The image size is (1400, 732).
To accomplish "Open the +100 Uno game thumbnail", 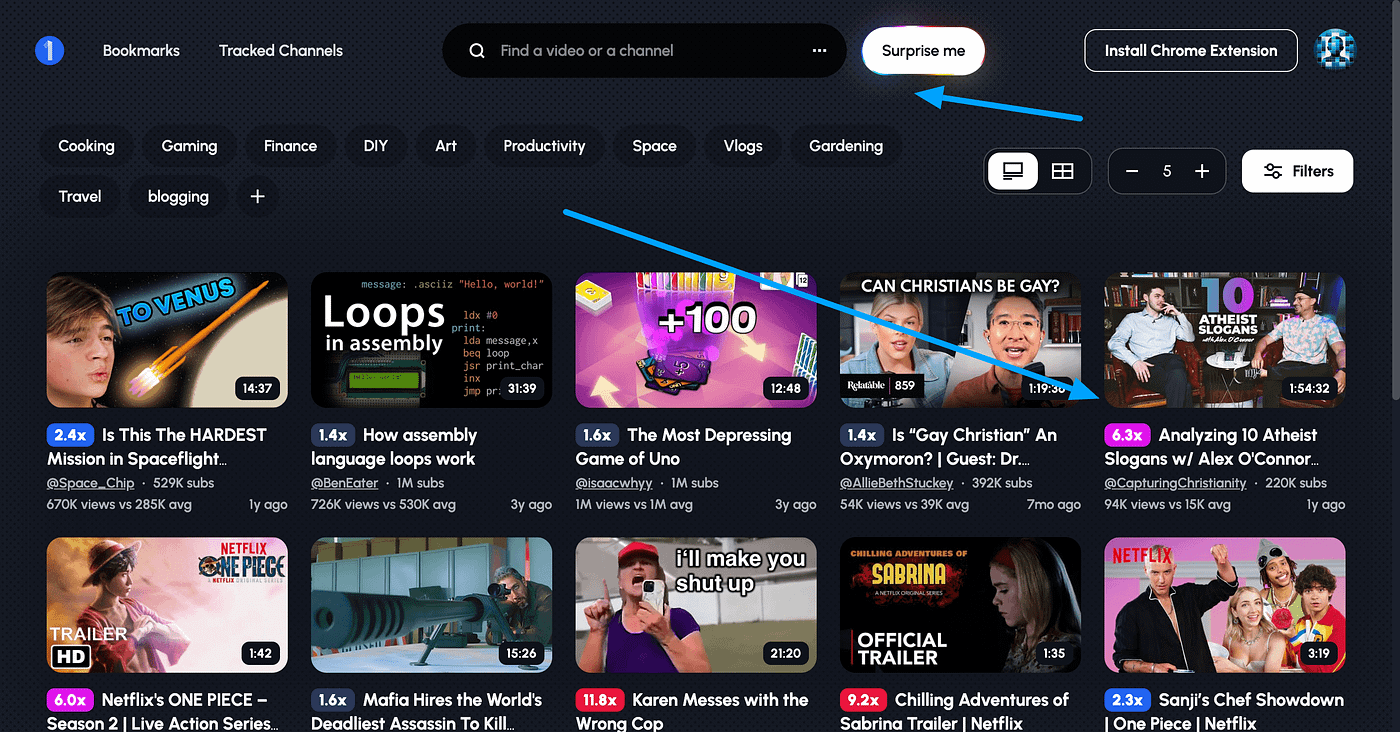I will (696, 340).
